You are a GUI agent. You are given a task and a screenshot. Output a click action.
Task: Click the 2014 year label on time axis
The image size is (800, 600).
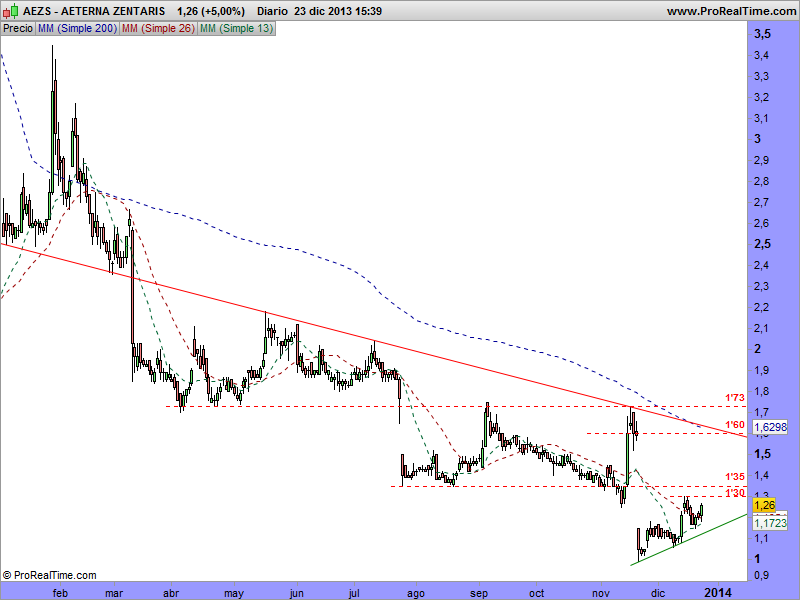(717, 593)
